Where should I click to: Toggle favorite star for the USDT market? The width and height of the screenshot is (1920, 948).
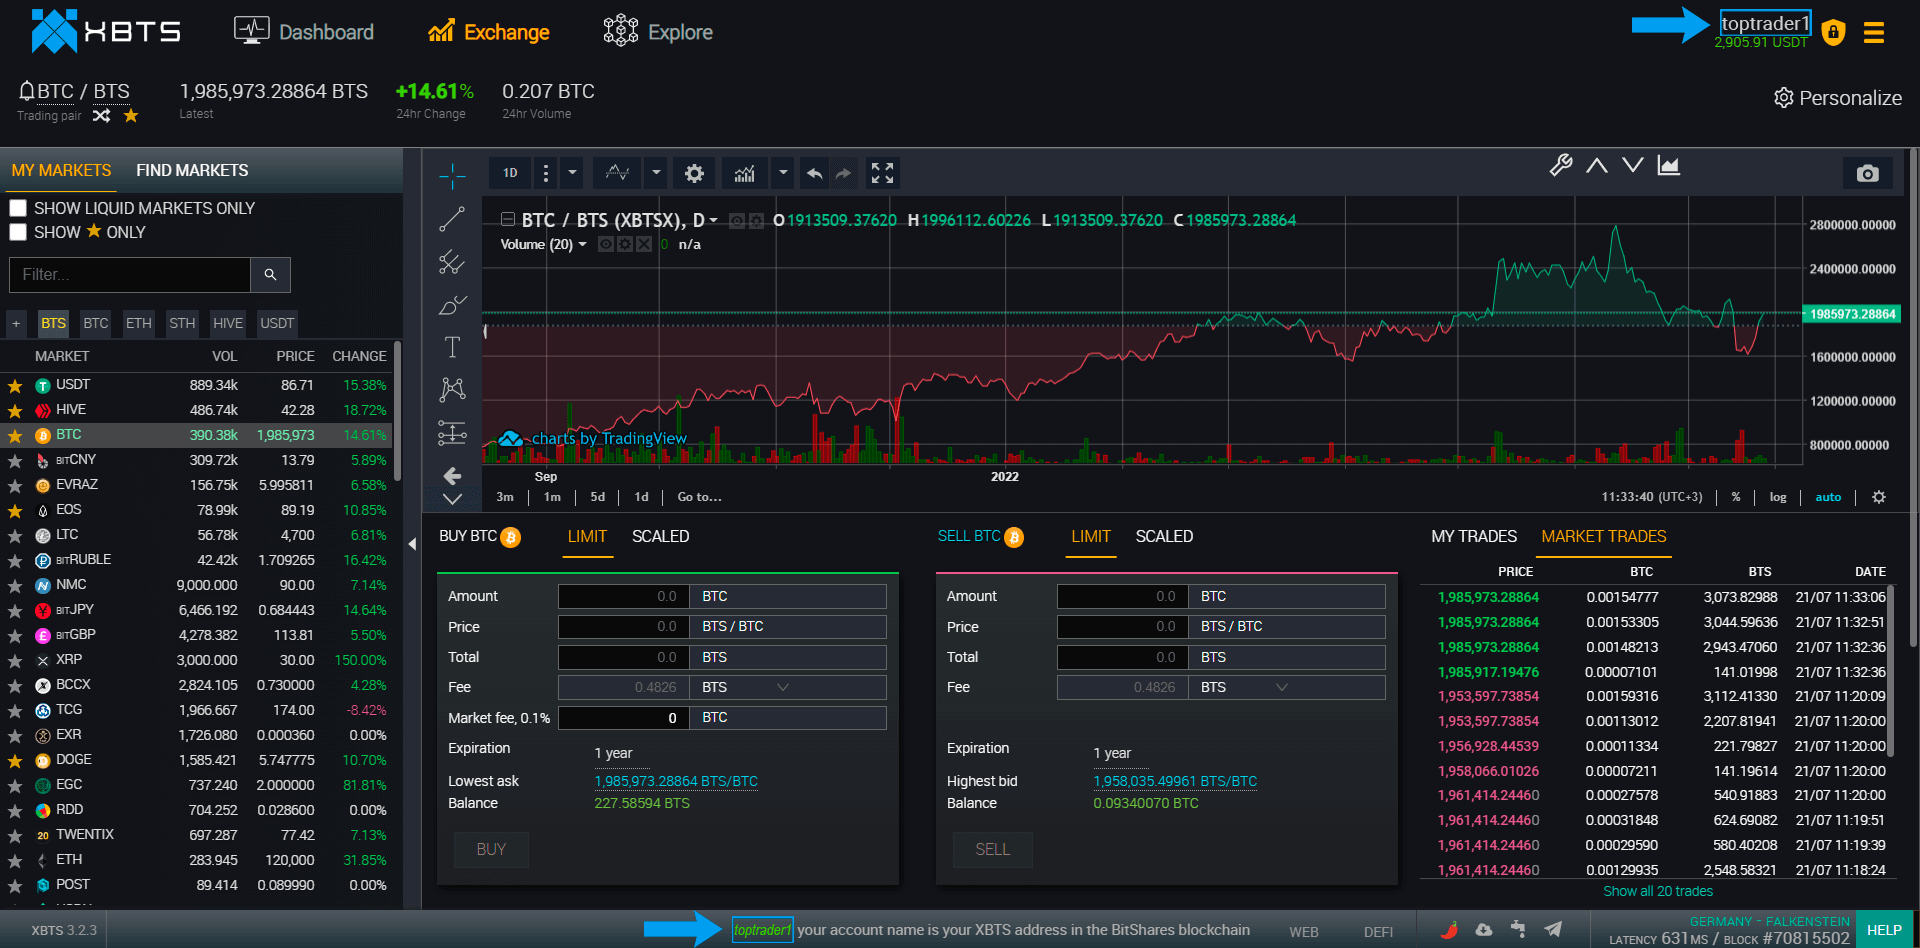click(15, 386)
